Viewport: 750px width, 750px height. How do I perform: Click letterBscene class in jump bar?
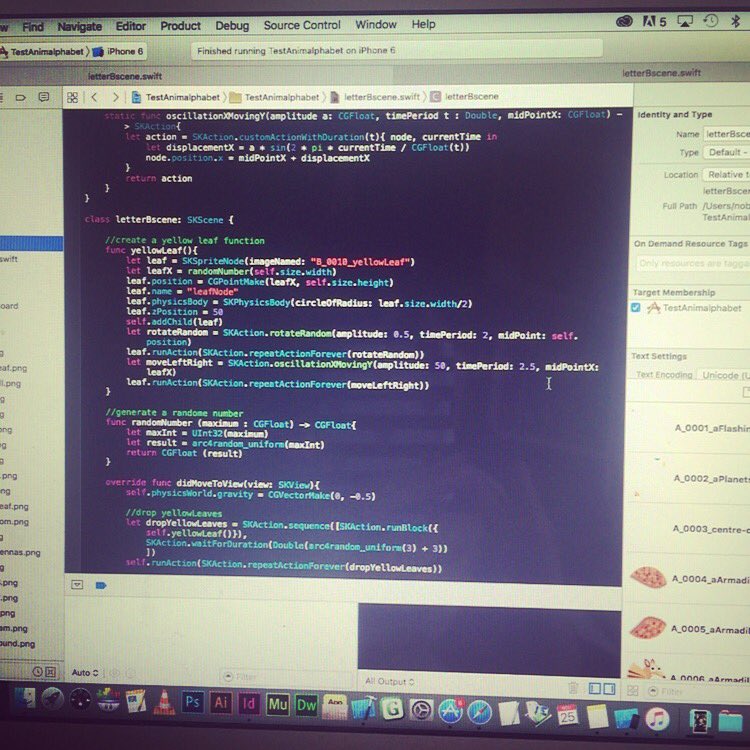point(465,96)
